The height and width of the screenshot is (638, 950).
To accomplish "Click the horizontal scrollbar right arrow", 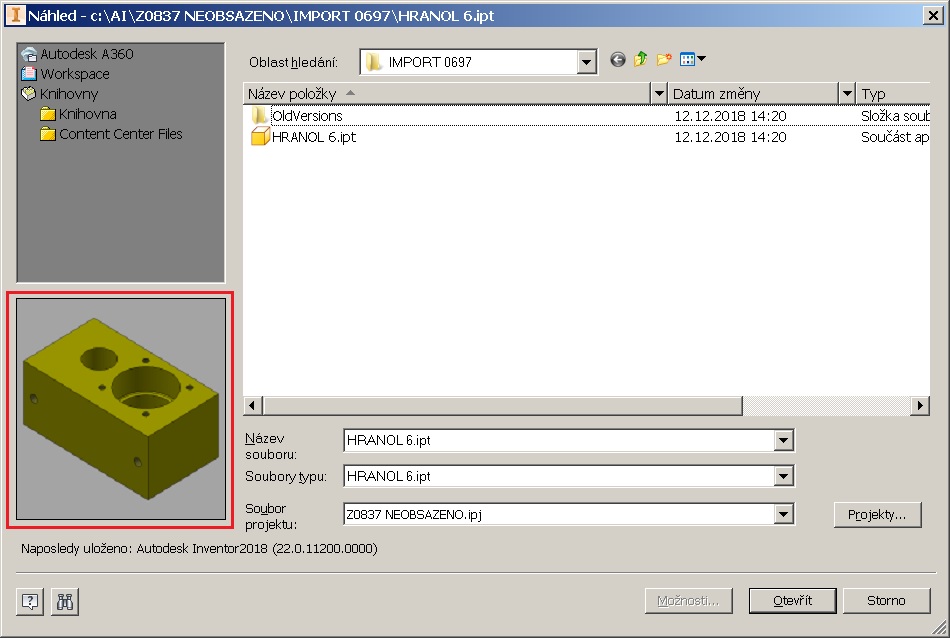I will pos(920,406).
